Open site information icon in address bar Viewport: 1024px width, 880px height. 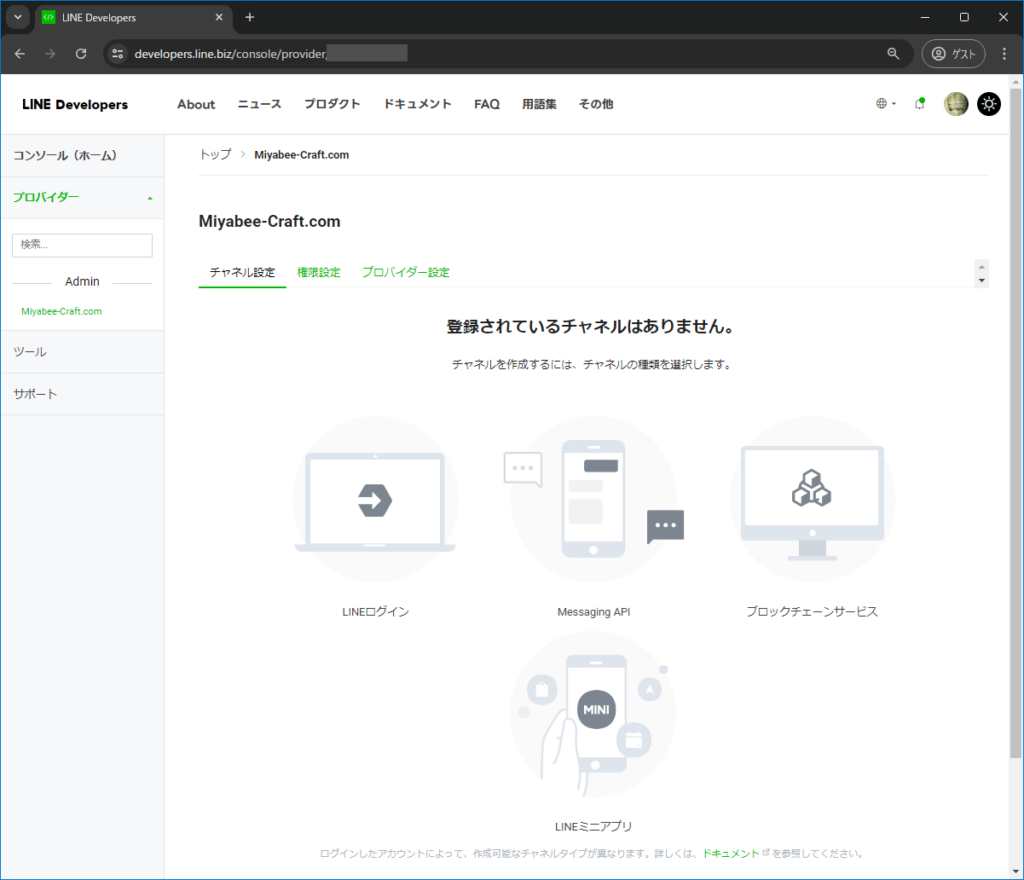pyautogui.click(x=118, y=54)
